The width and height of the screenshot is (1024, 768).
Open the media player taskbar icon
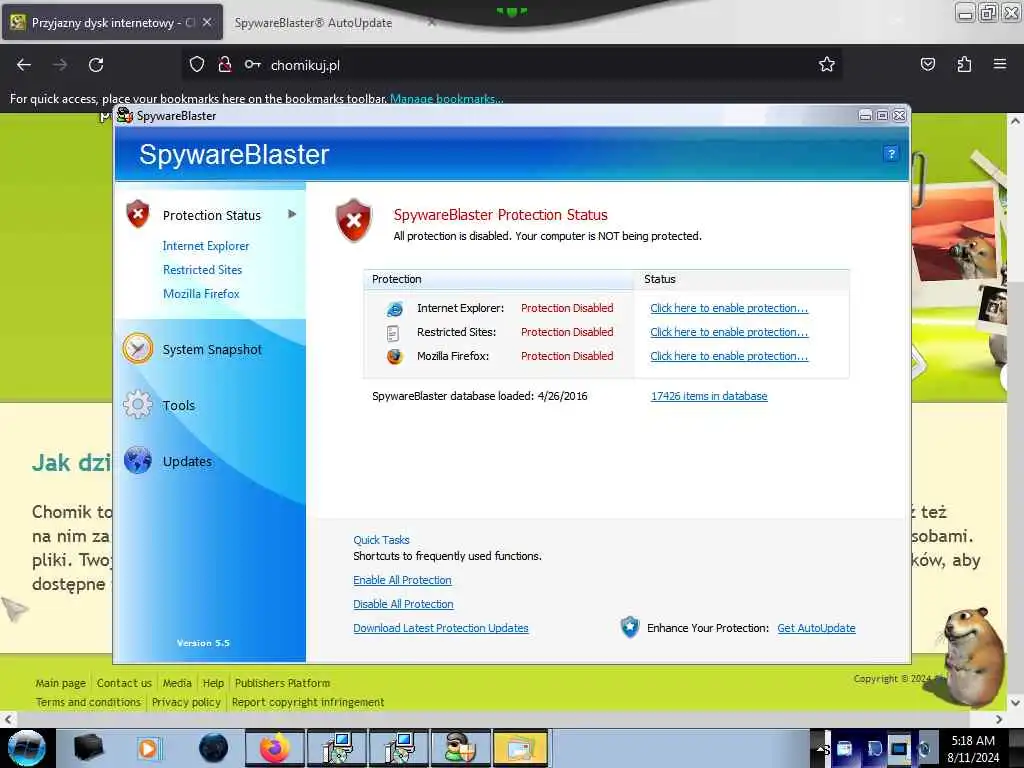pyautogui.click(x=150, y=748)
